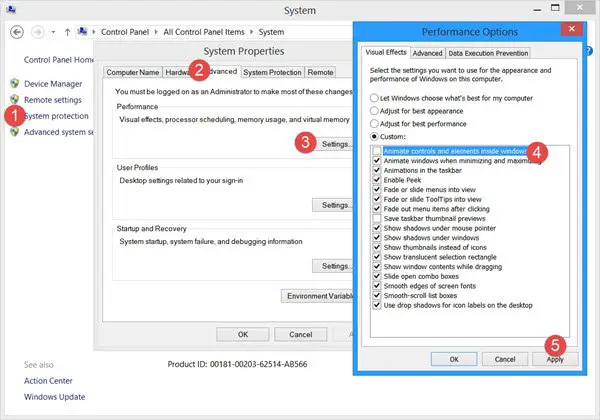This screenshot has height=420, width=600.
Task: Click the Up one level arrow
Action: pyautogui.click(x=67, y=32)
